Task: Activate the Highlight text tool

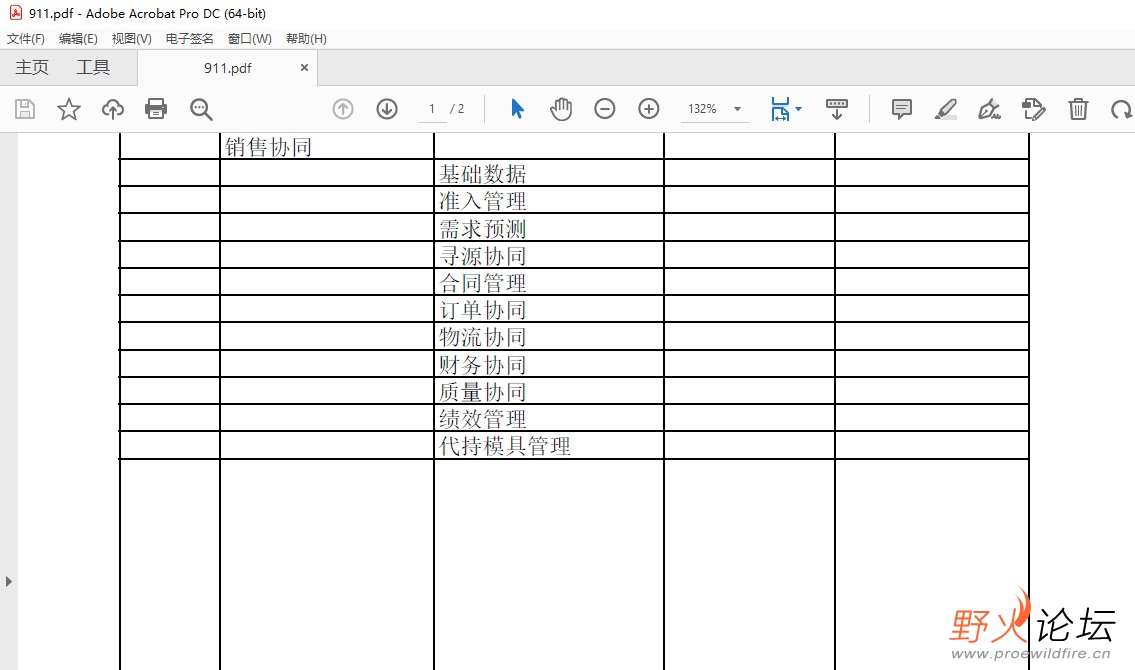Action: (945, 109)
